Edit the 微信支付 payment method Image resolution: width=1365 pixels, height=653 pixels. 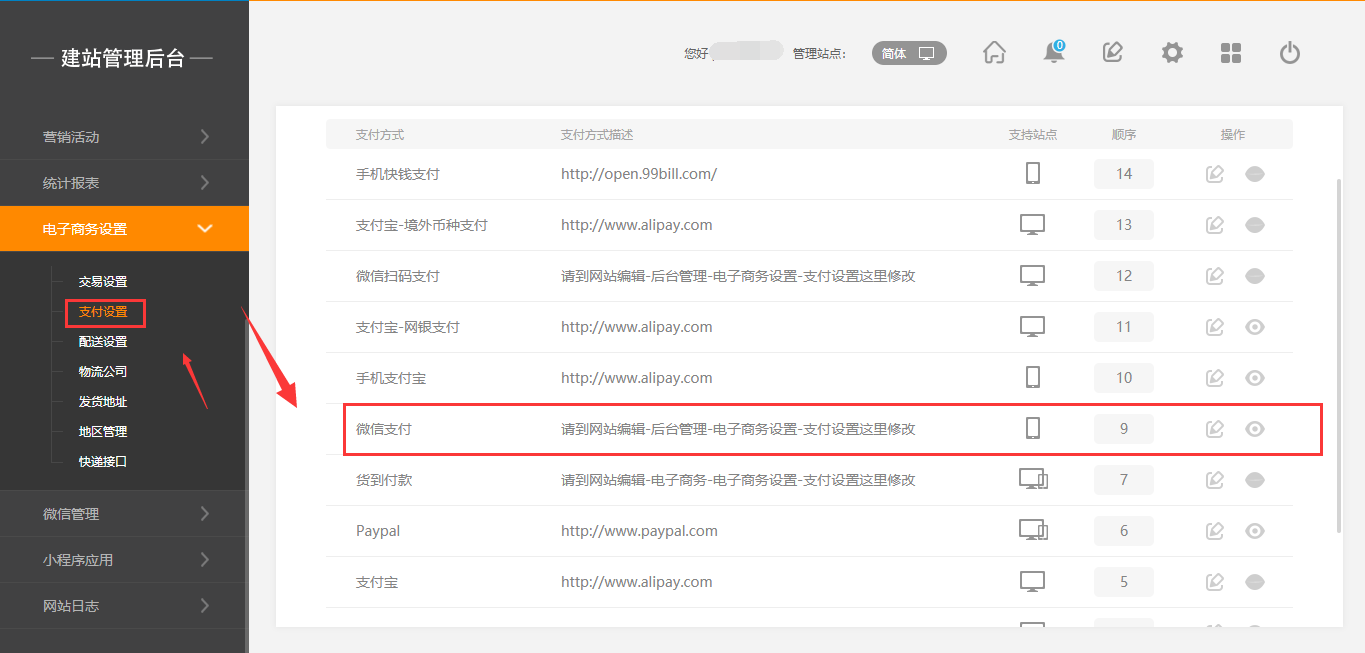1215,429
